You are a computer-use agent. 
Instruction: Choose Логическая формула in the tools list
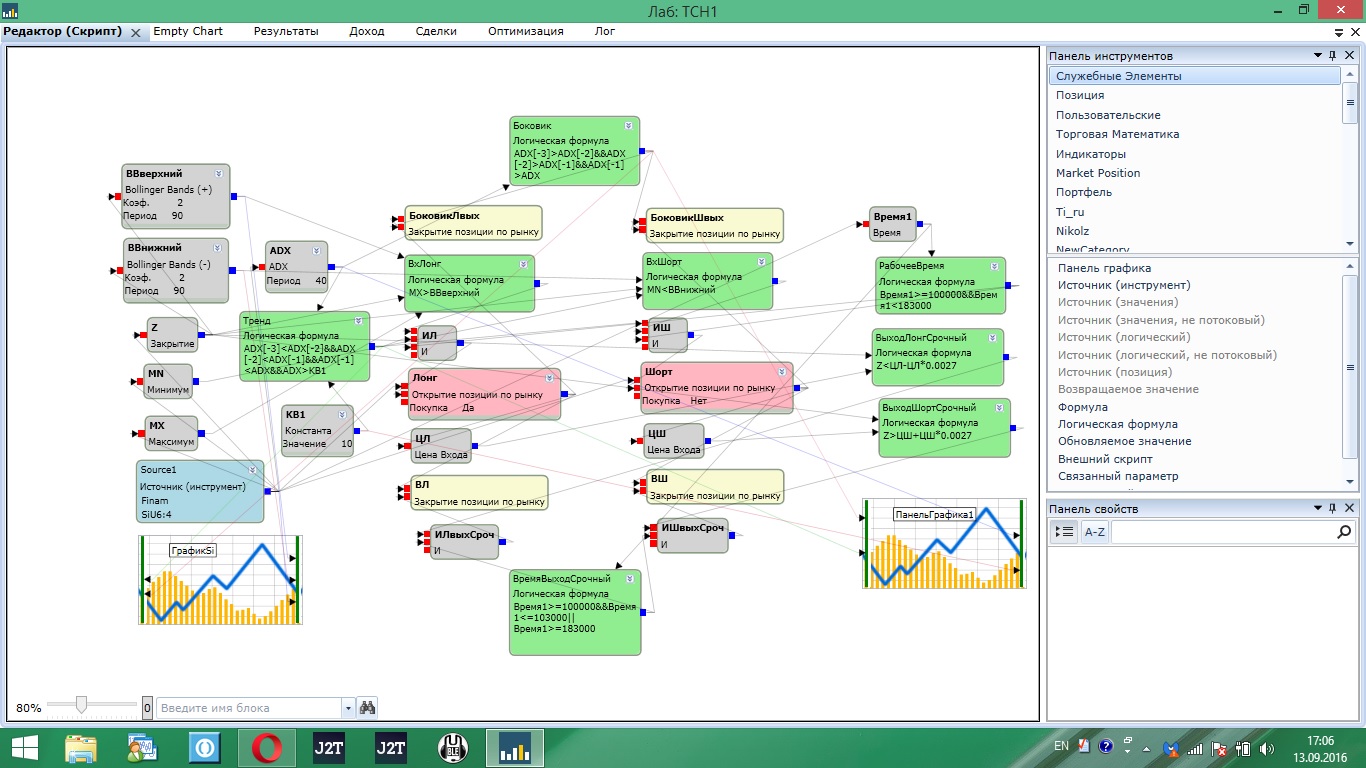click(1118, 424)
